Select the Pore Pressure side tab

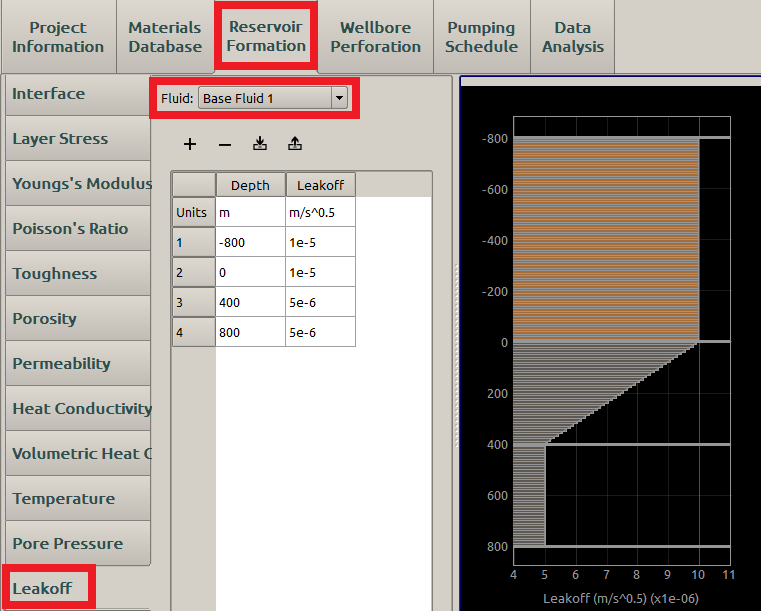(x=78, y=544)
